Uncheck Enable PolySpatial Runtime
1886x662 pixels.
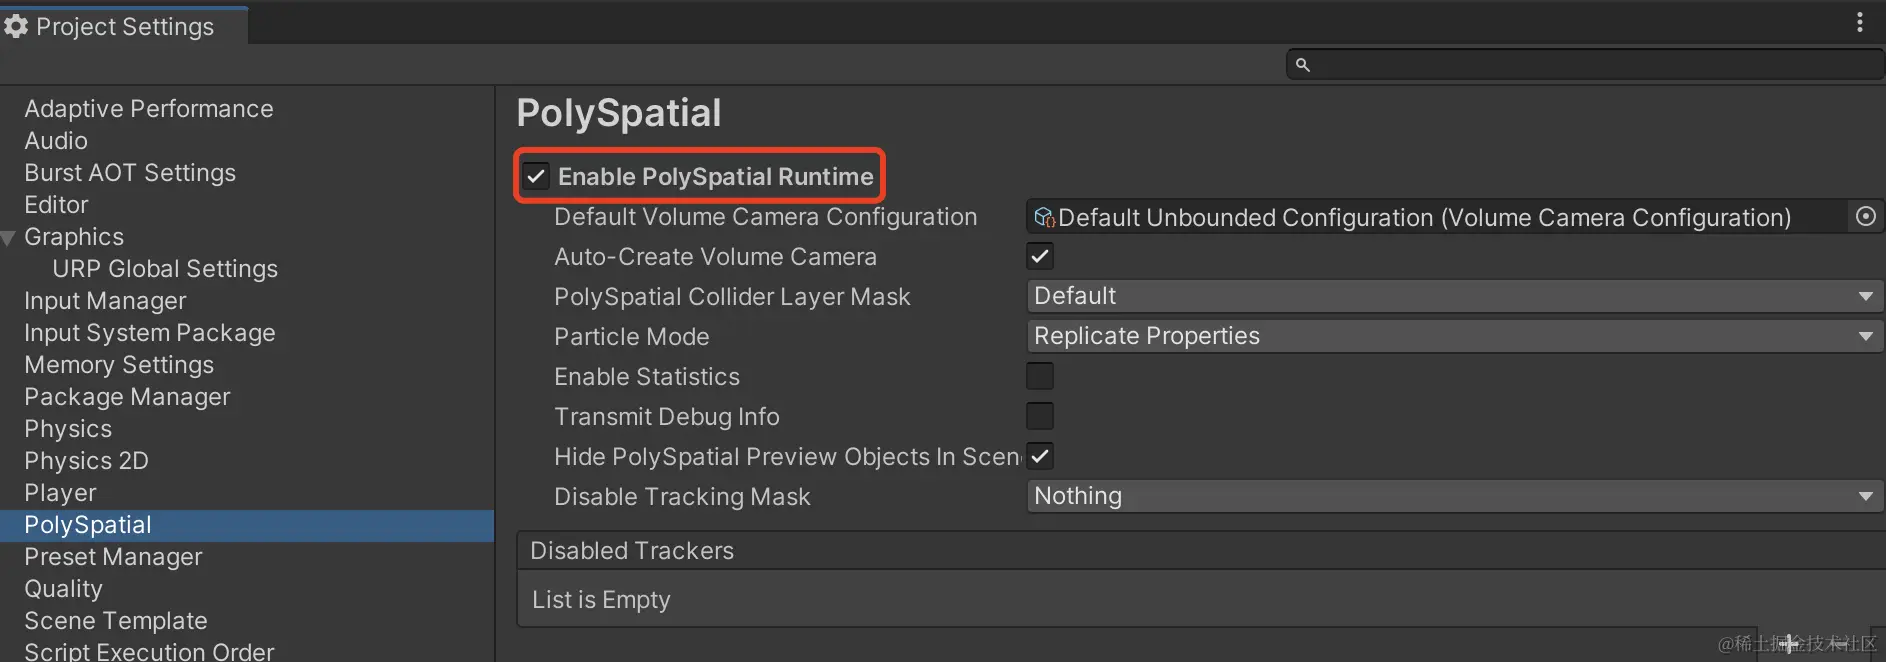[536, 176]
